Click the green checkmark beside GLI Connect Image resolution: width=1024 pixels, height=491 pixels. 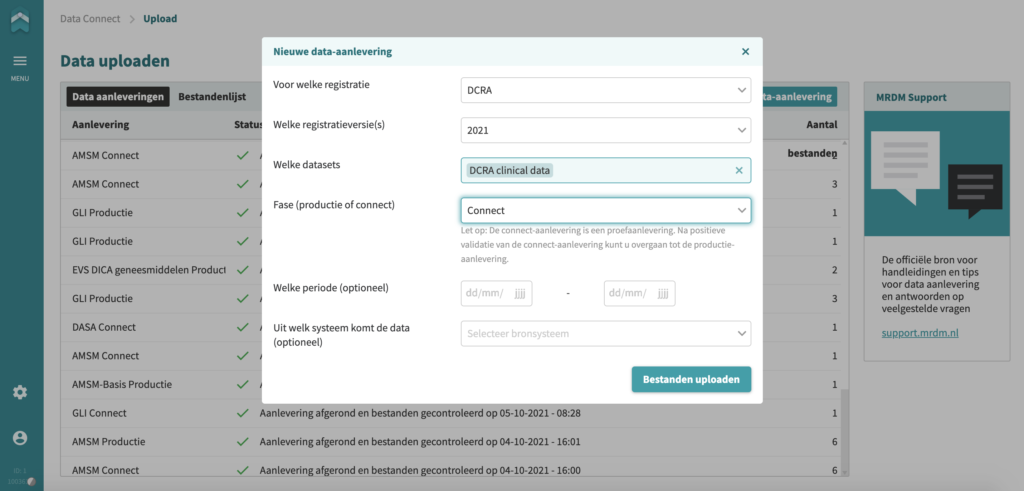pyautogui.click(x=243, y=413)
